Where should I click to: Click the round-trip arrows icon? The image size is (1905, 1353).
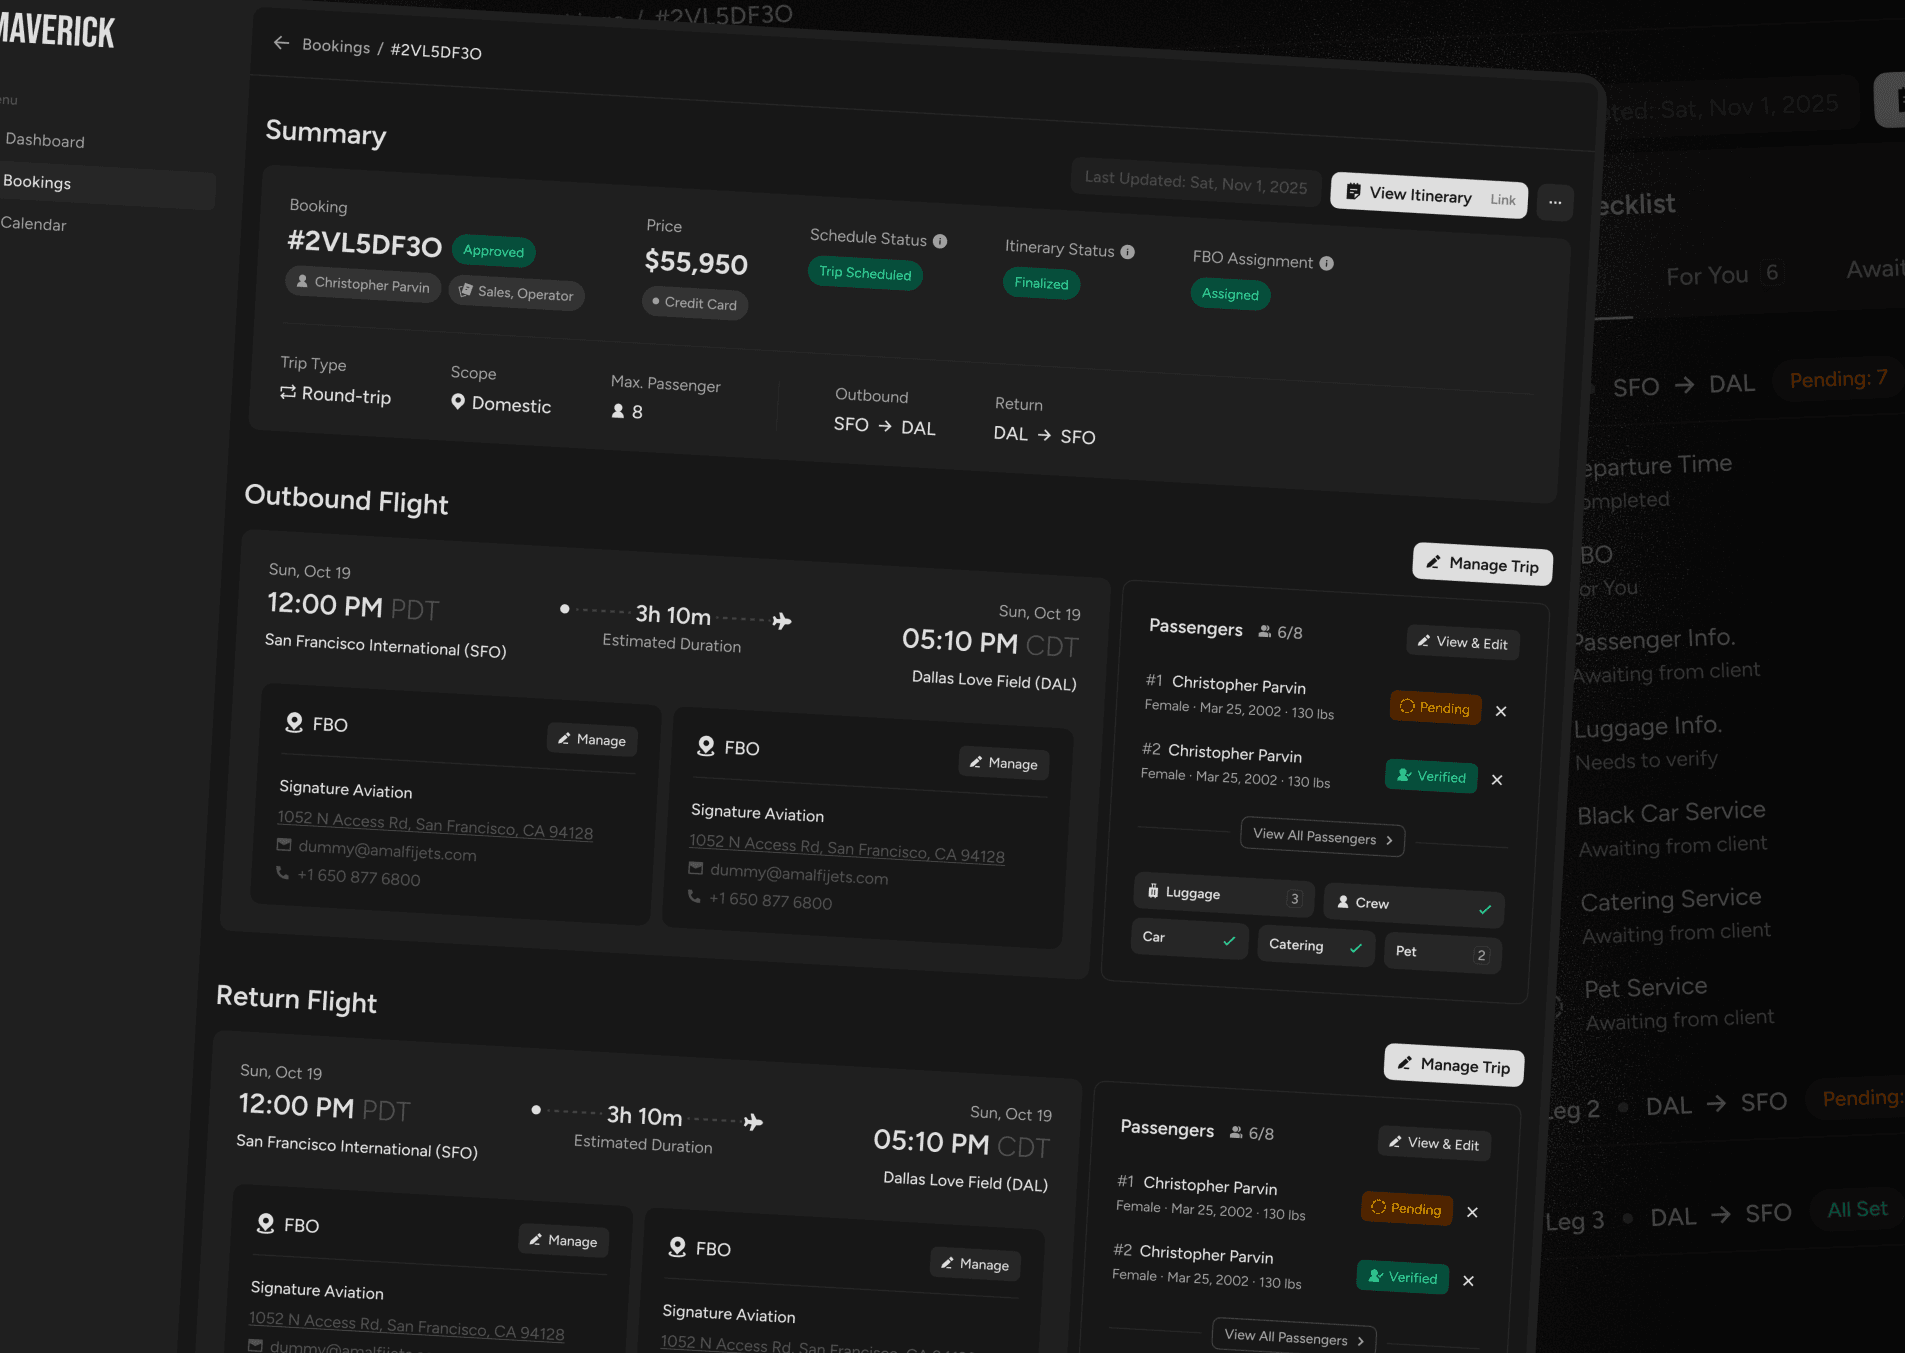(x=288, y=392)
